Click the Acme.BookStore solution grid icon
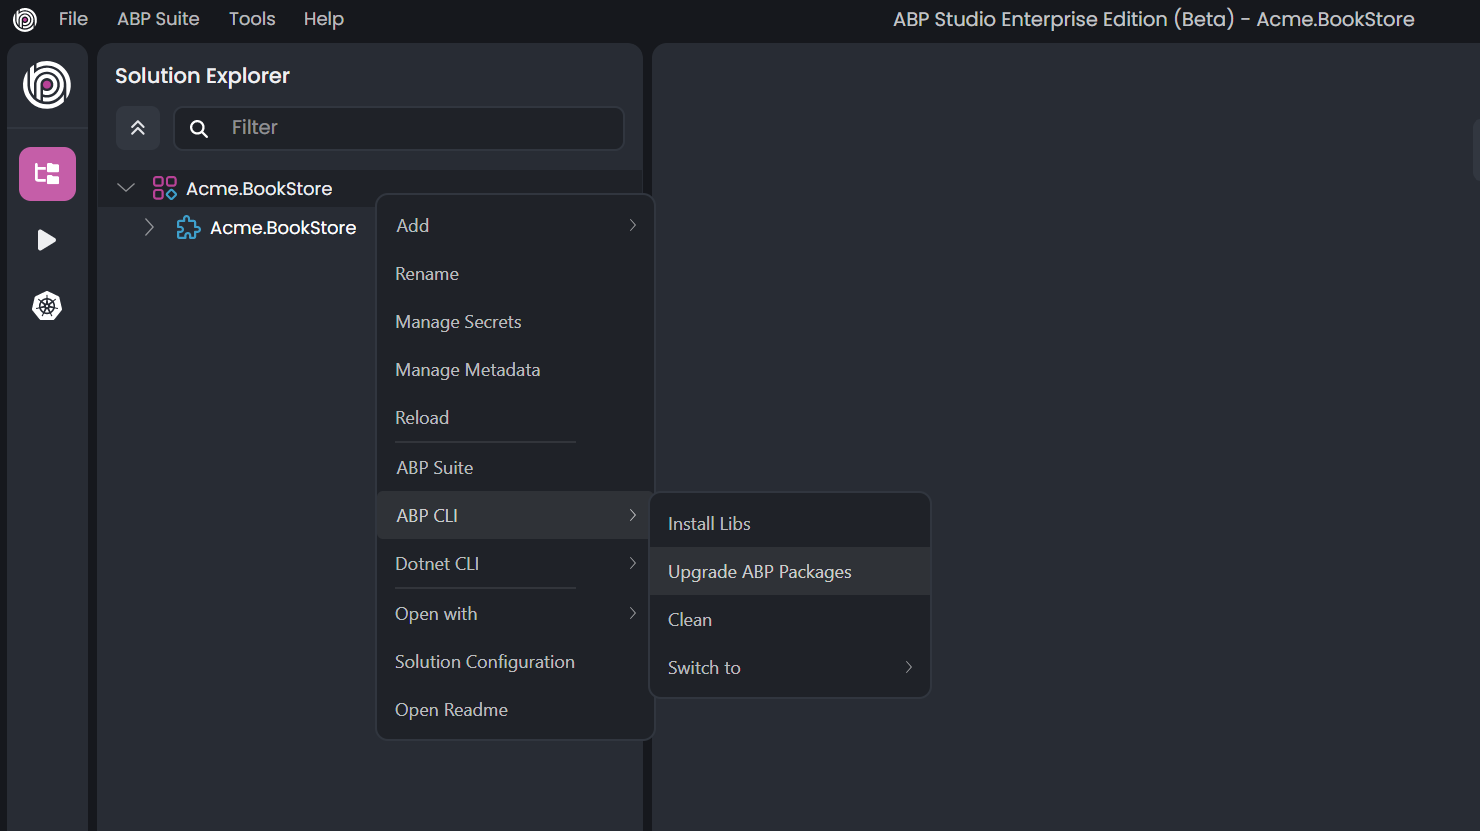1480x831 pixels. 164,188
